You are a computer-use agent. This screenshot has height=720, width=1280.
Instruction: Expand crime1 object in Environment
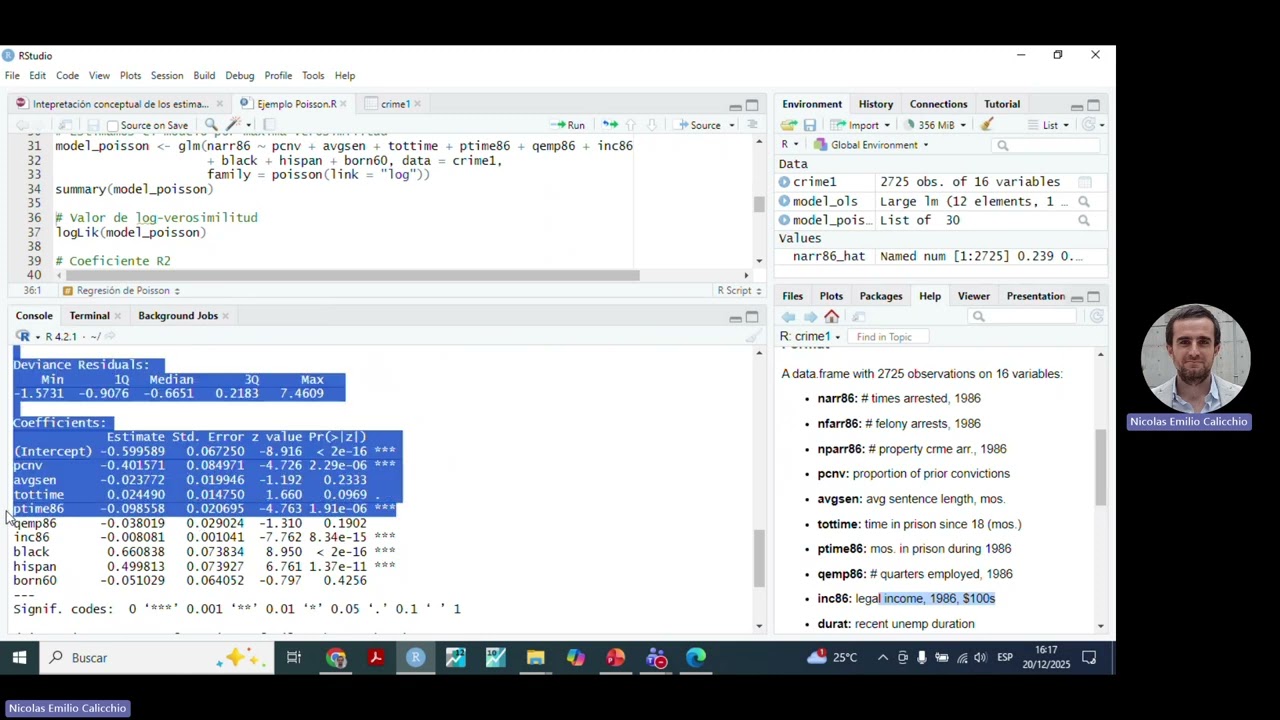785,182
